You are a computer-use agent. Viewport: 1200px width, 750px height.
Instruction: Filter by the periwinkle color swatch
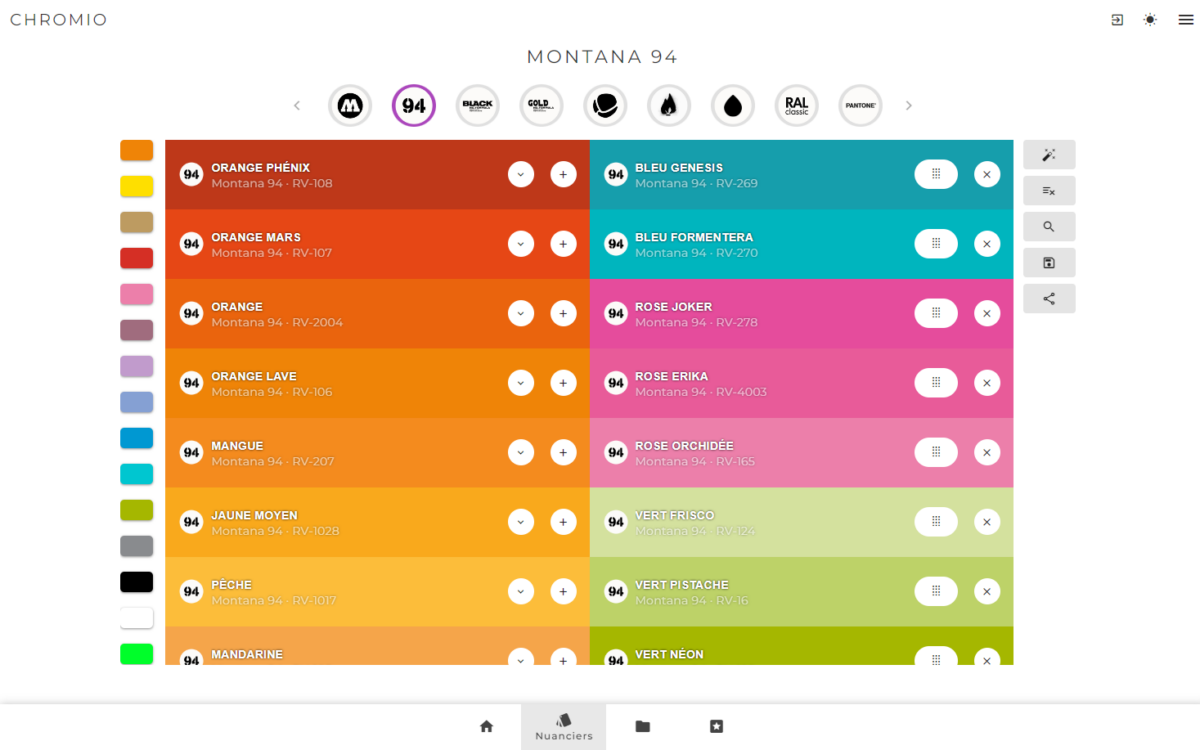tap(137, 402)
